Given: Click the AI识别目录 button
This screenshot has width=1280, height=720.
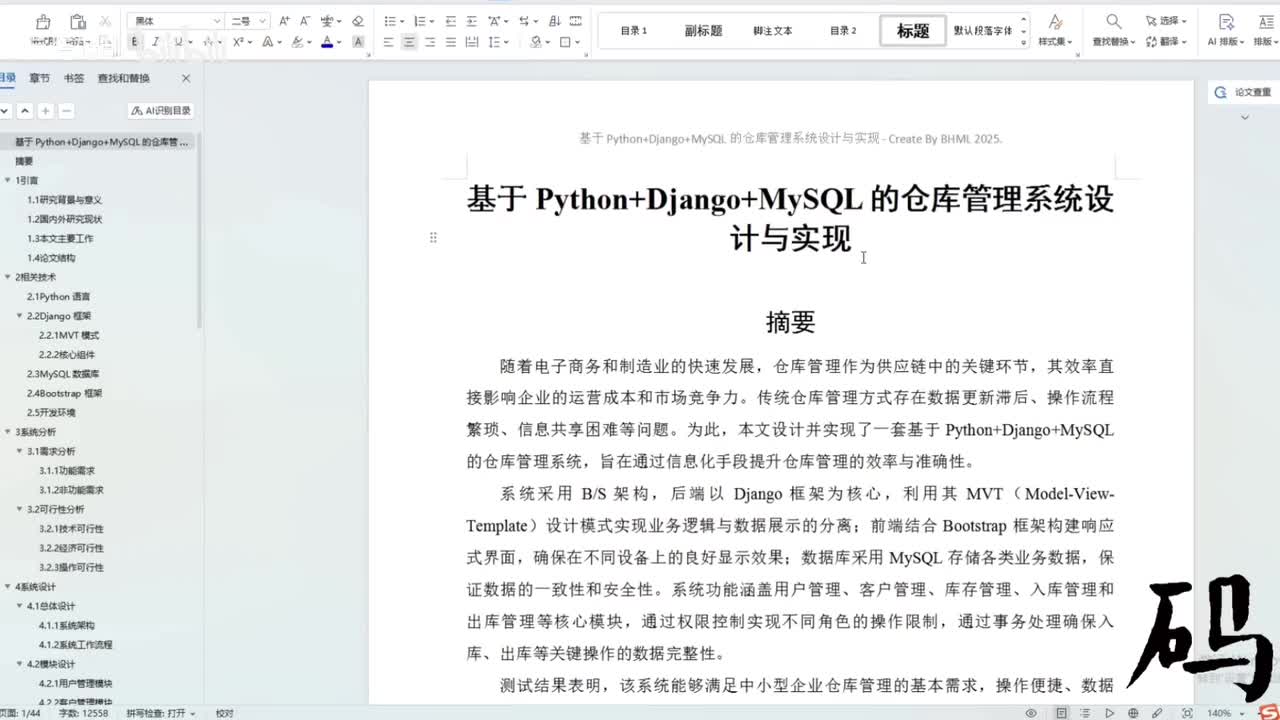Looking at the screenshot, I should [x=160, y=111].
